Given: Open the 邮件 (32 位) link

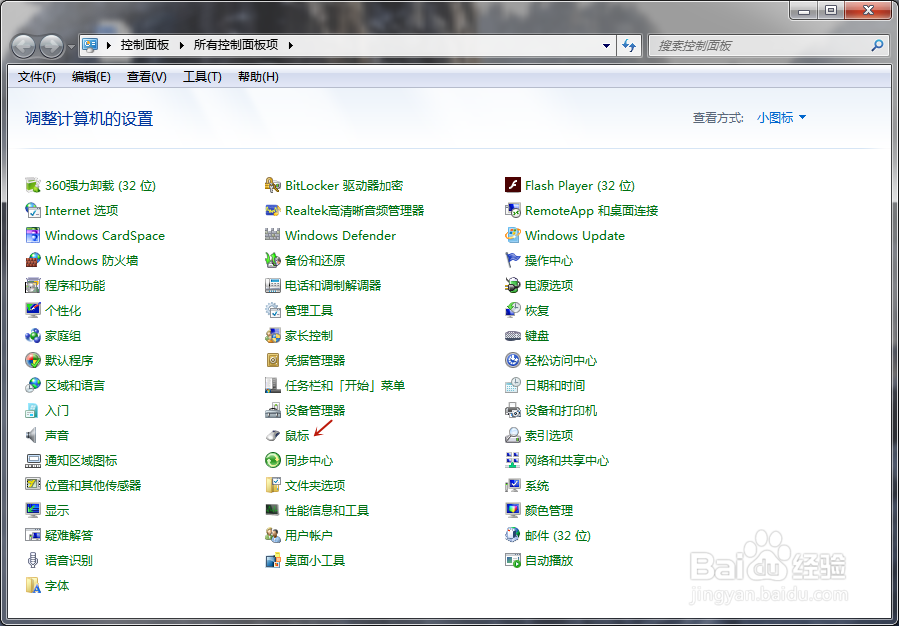Looking at the screenshot, I should pyautogui.click(x=558, y=535).
